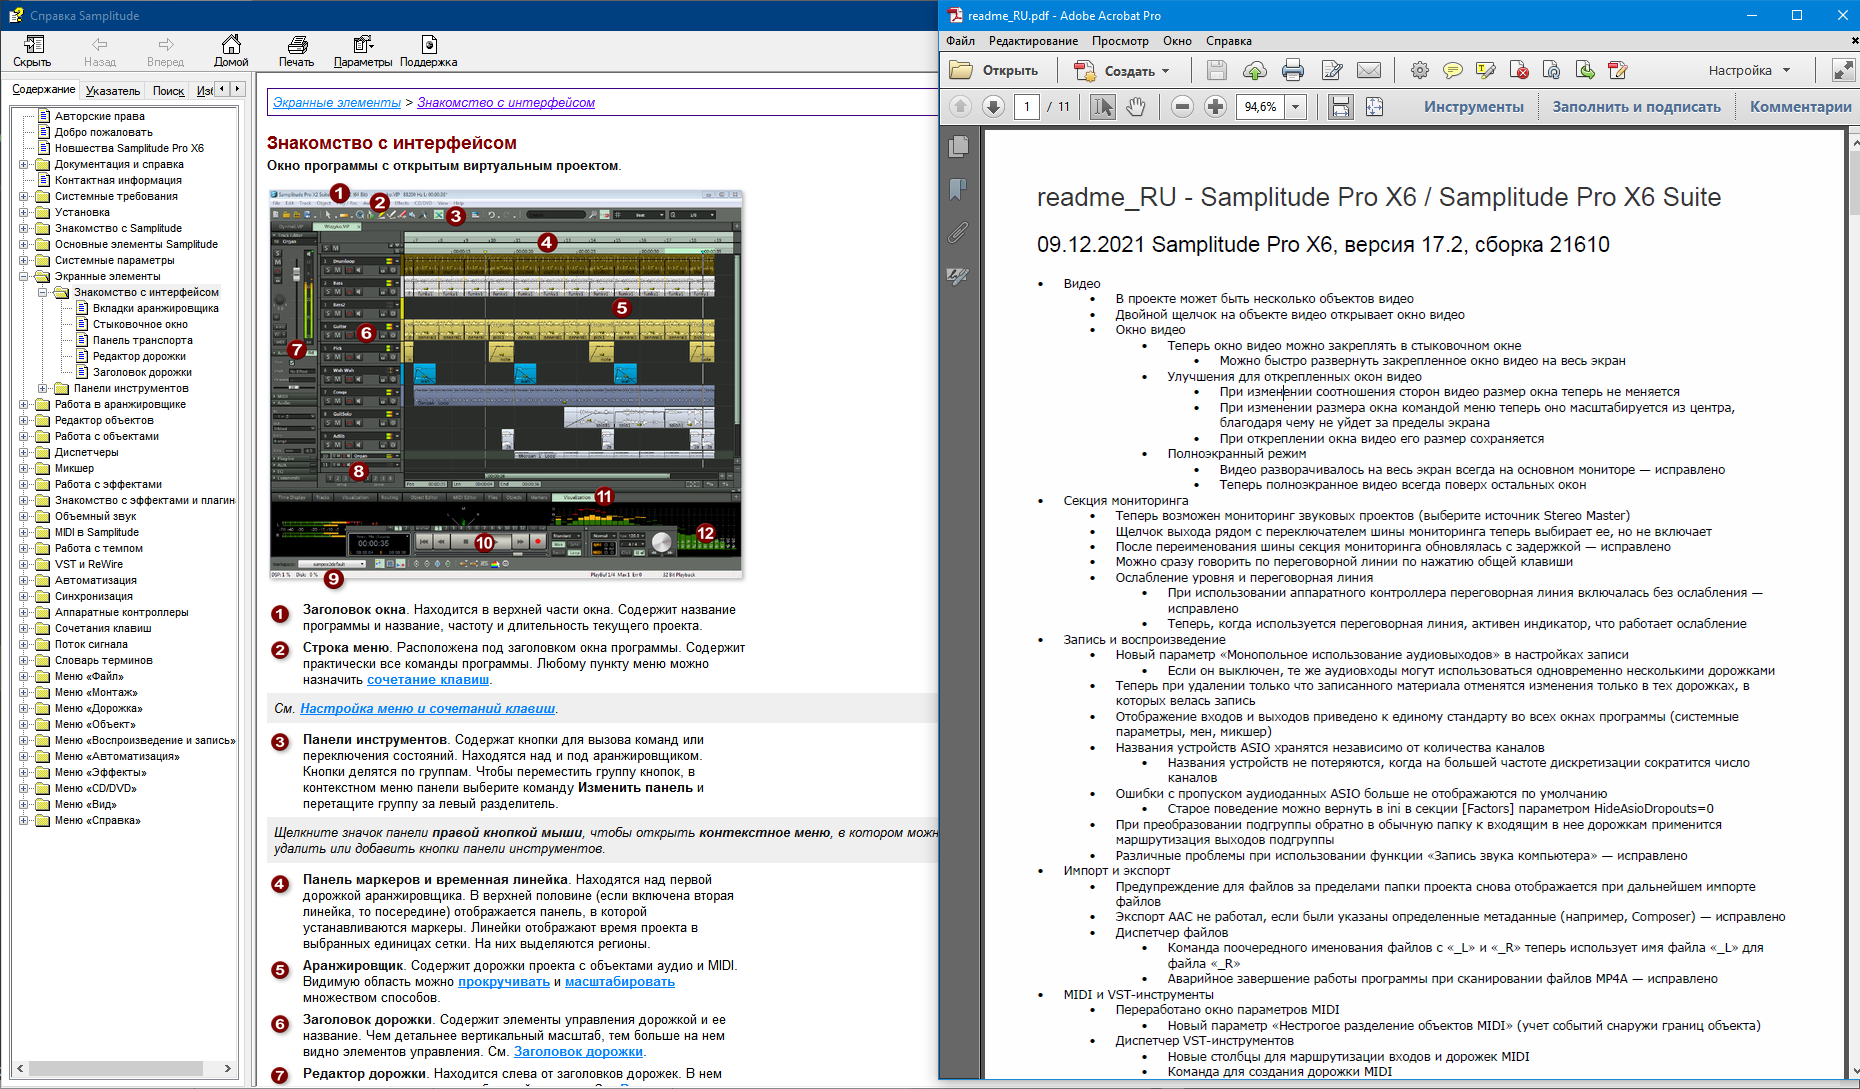Viewport: 1860px width, 1089px height.
Task: Open link Настройка меню и сочетаний клавиш
Action: pyautogui.click(x=428, y=709)
